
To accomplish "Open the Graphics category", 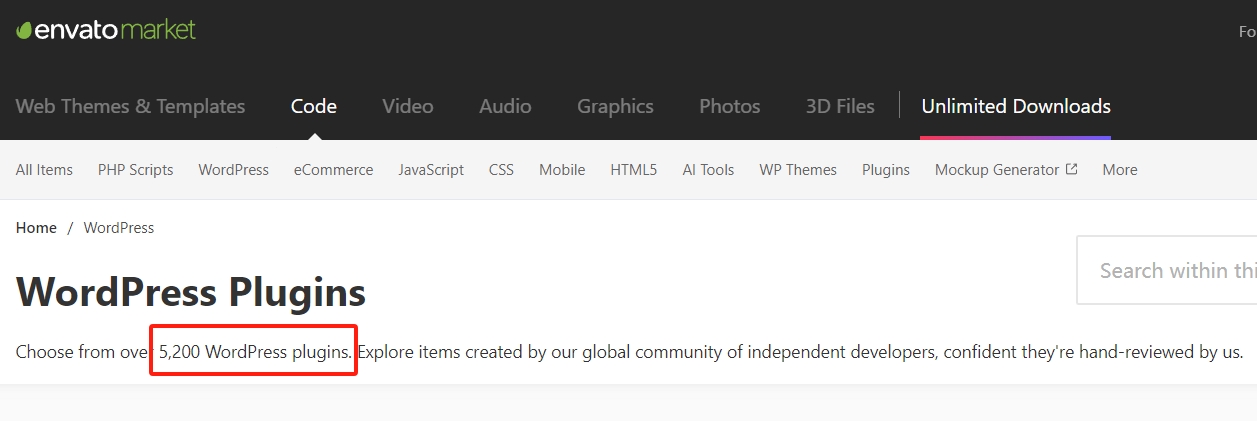I will 615,106.
